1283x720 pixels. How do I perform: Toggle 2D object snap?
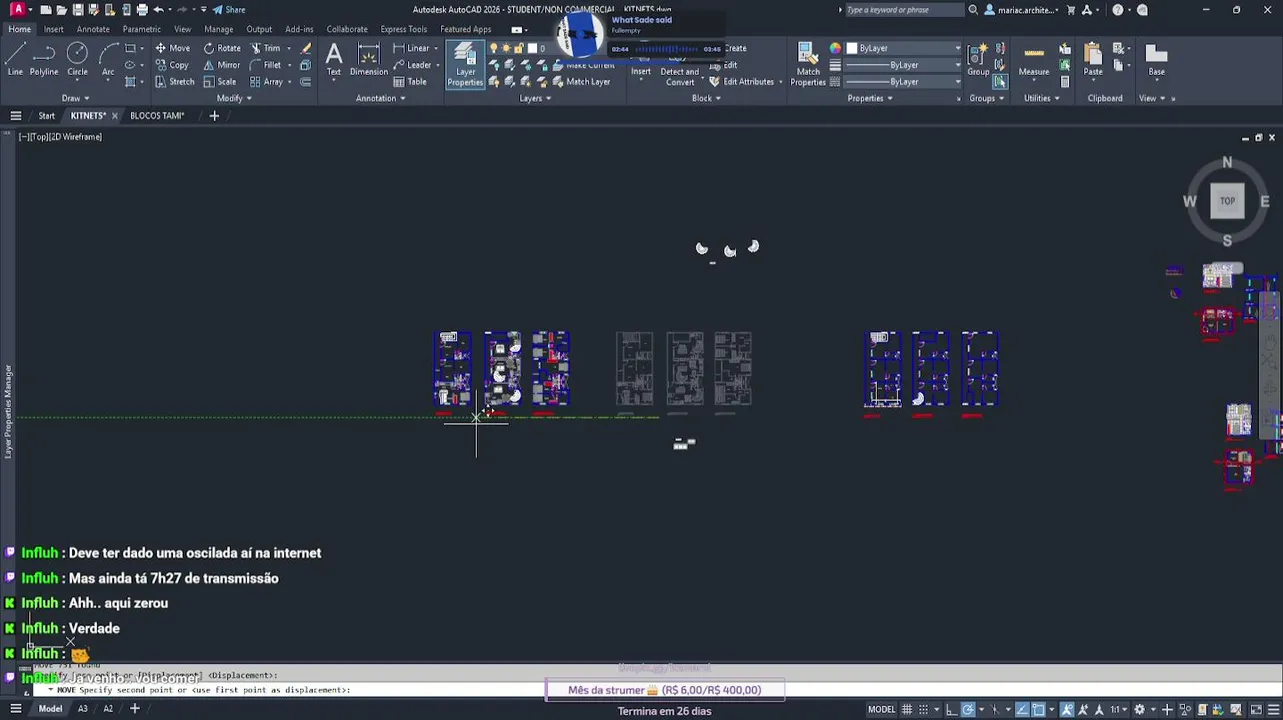point(1038,710)
